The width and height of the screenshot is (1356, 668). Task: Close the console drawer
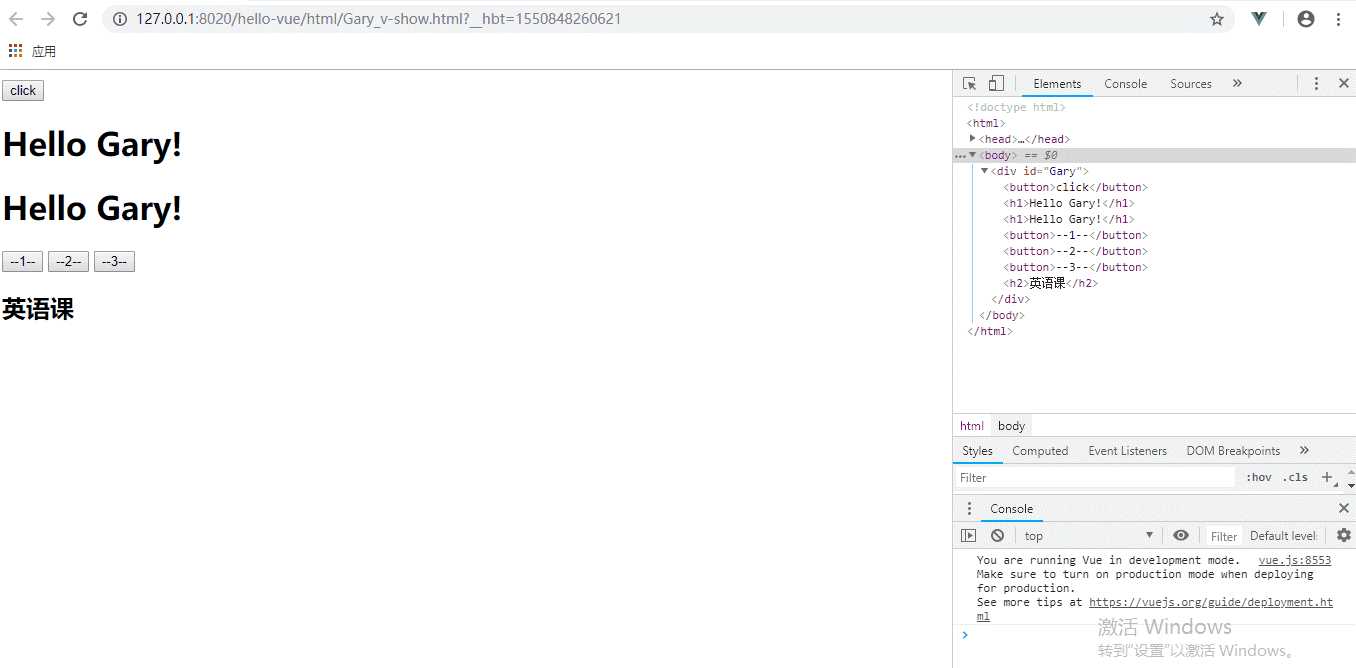tap(1343, 509)
